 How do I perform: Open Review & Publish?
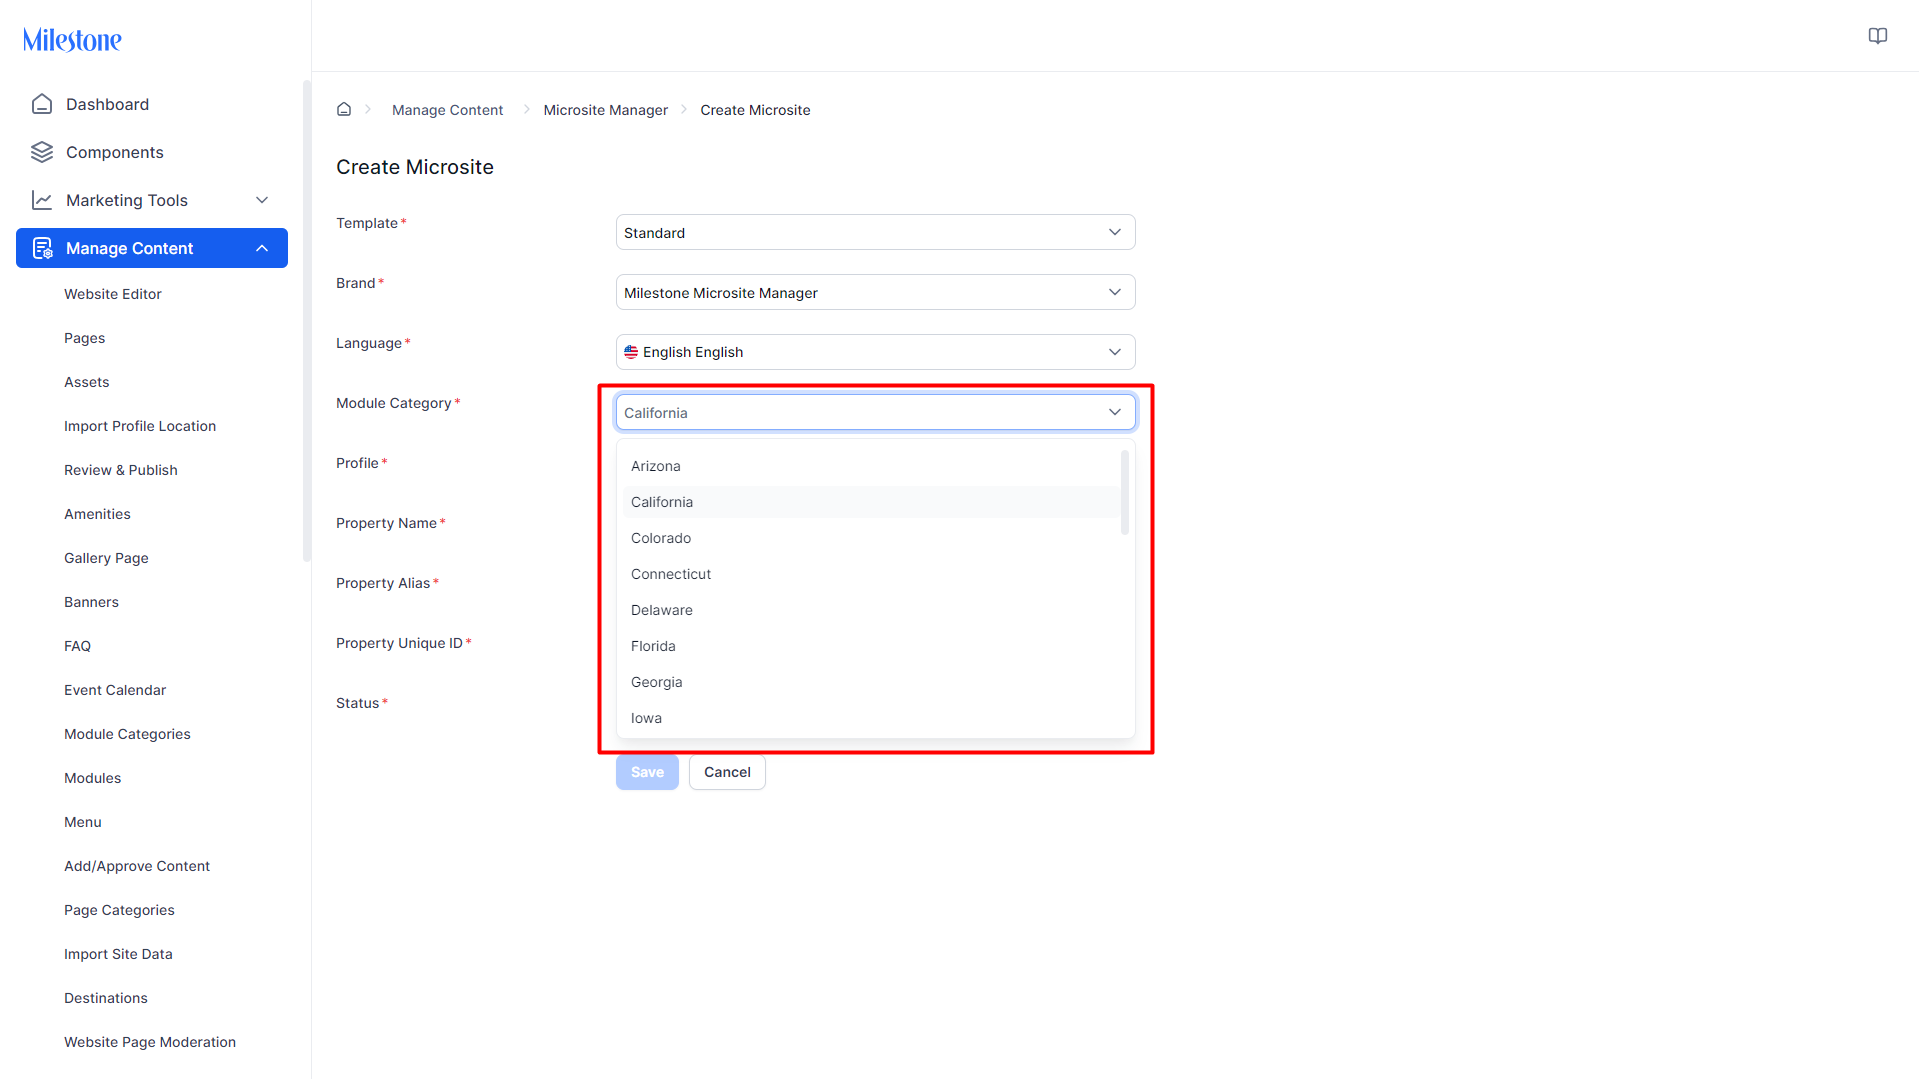(x=121, y=470)
